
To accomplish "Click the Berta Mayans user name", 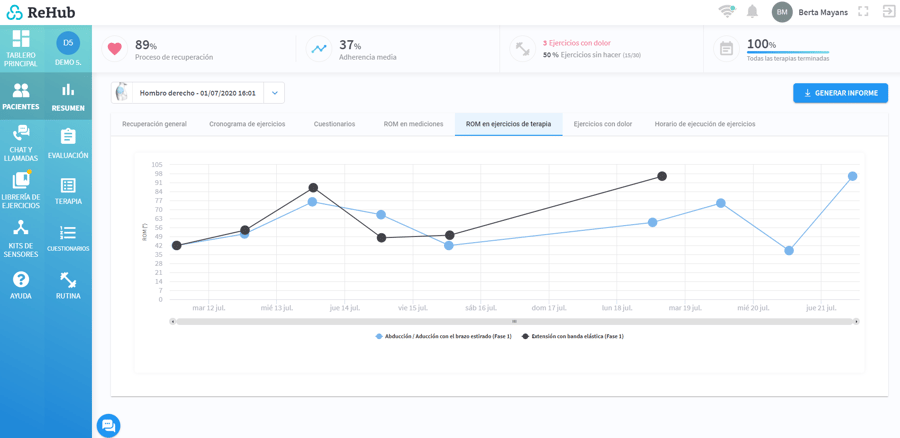I will click(823, 12).
